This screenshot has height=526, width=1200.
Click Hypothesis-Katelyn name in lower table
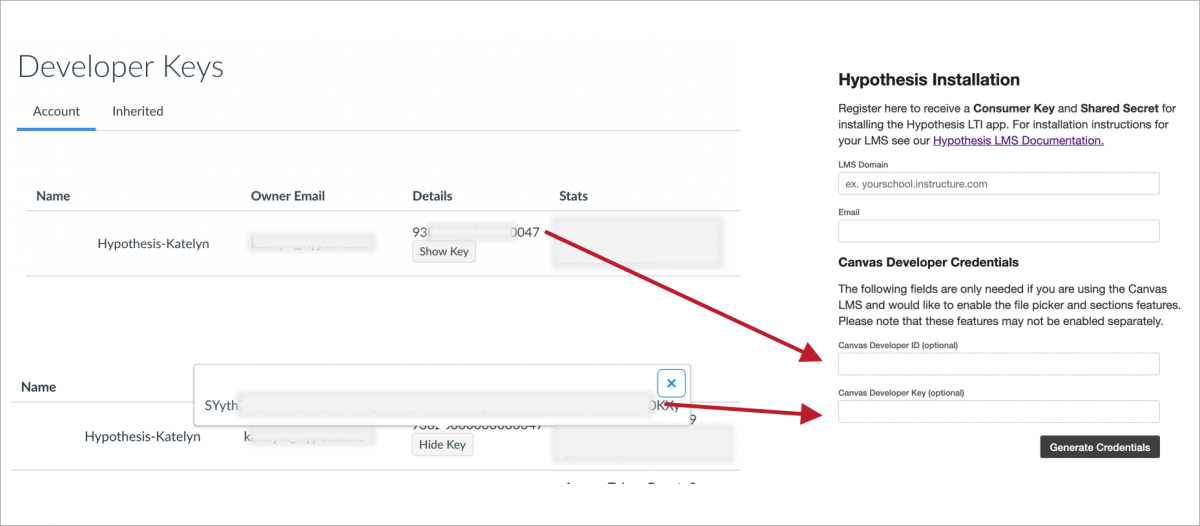coord(142,437)
